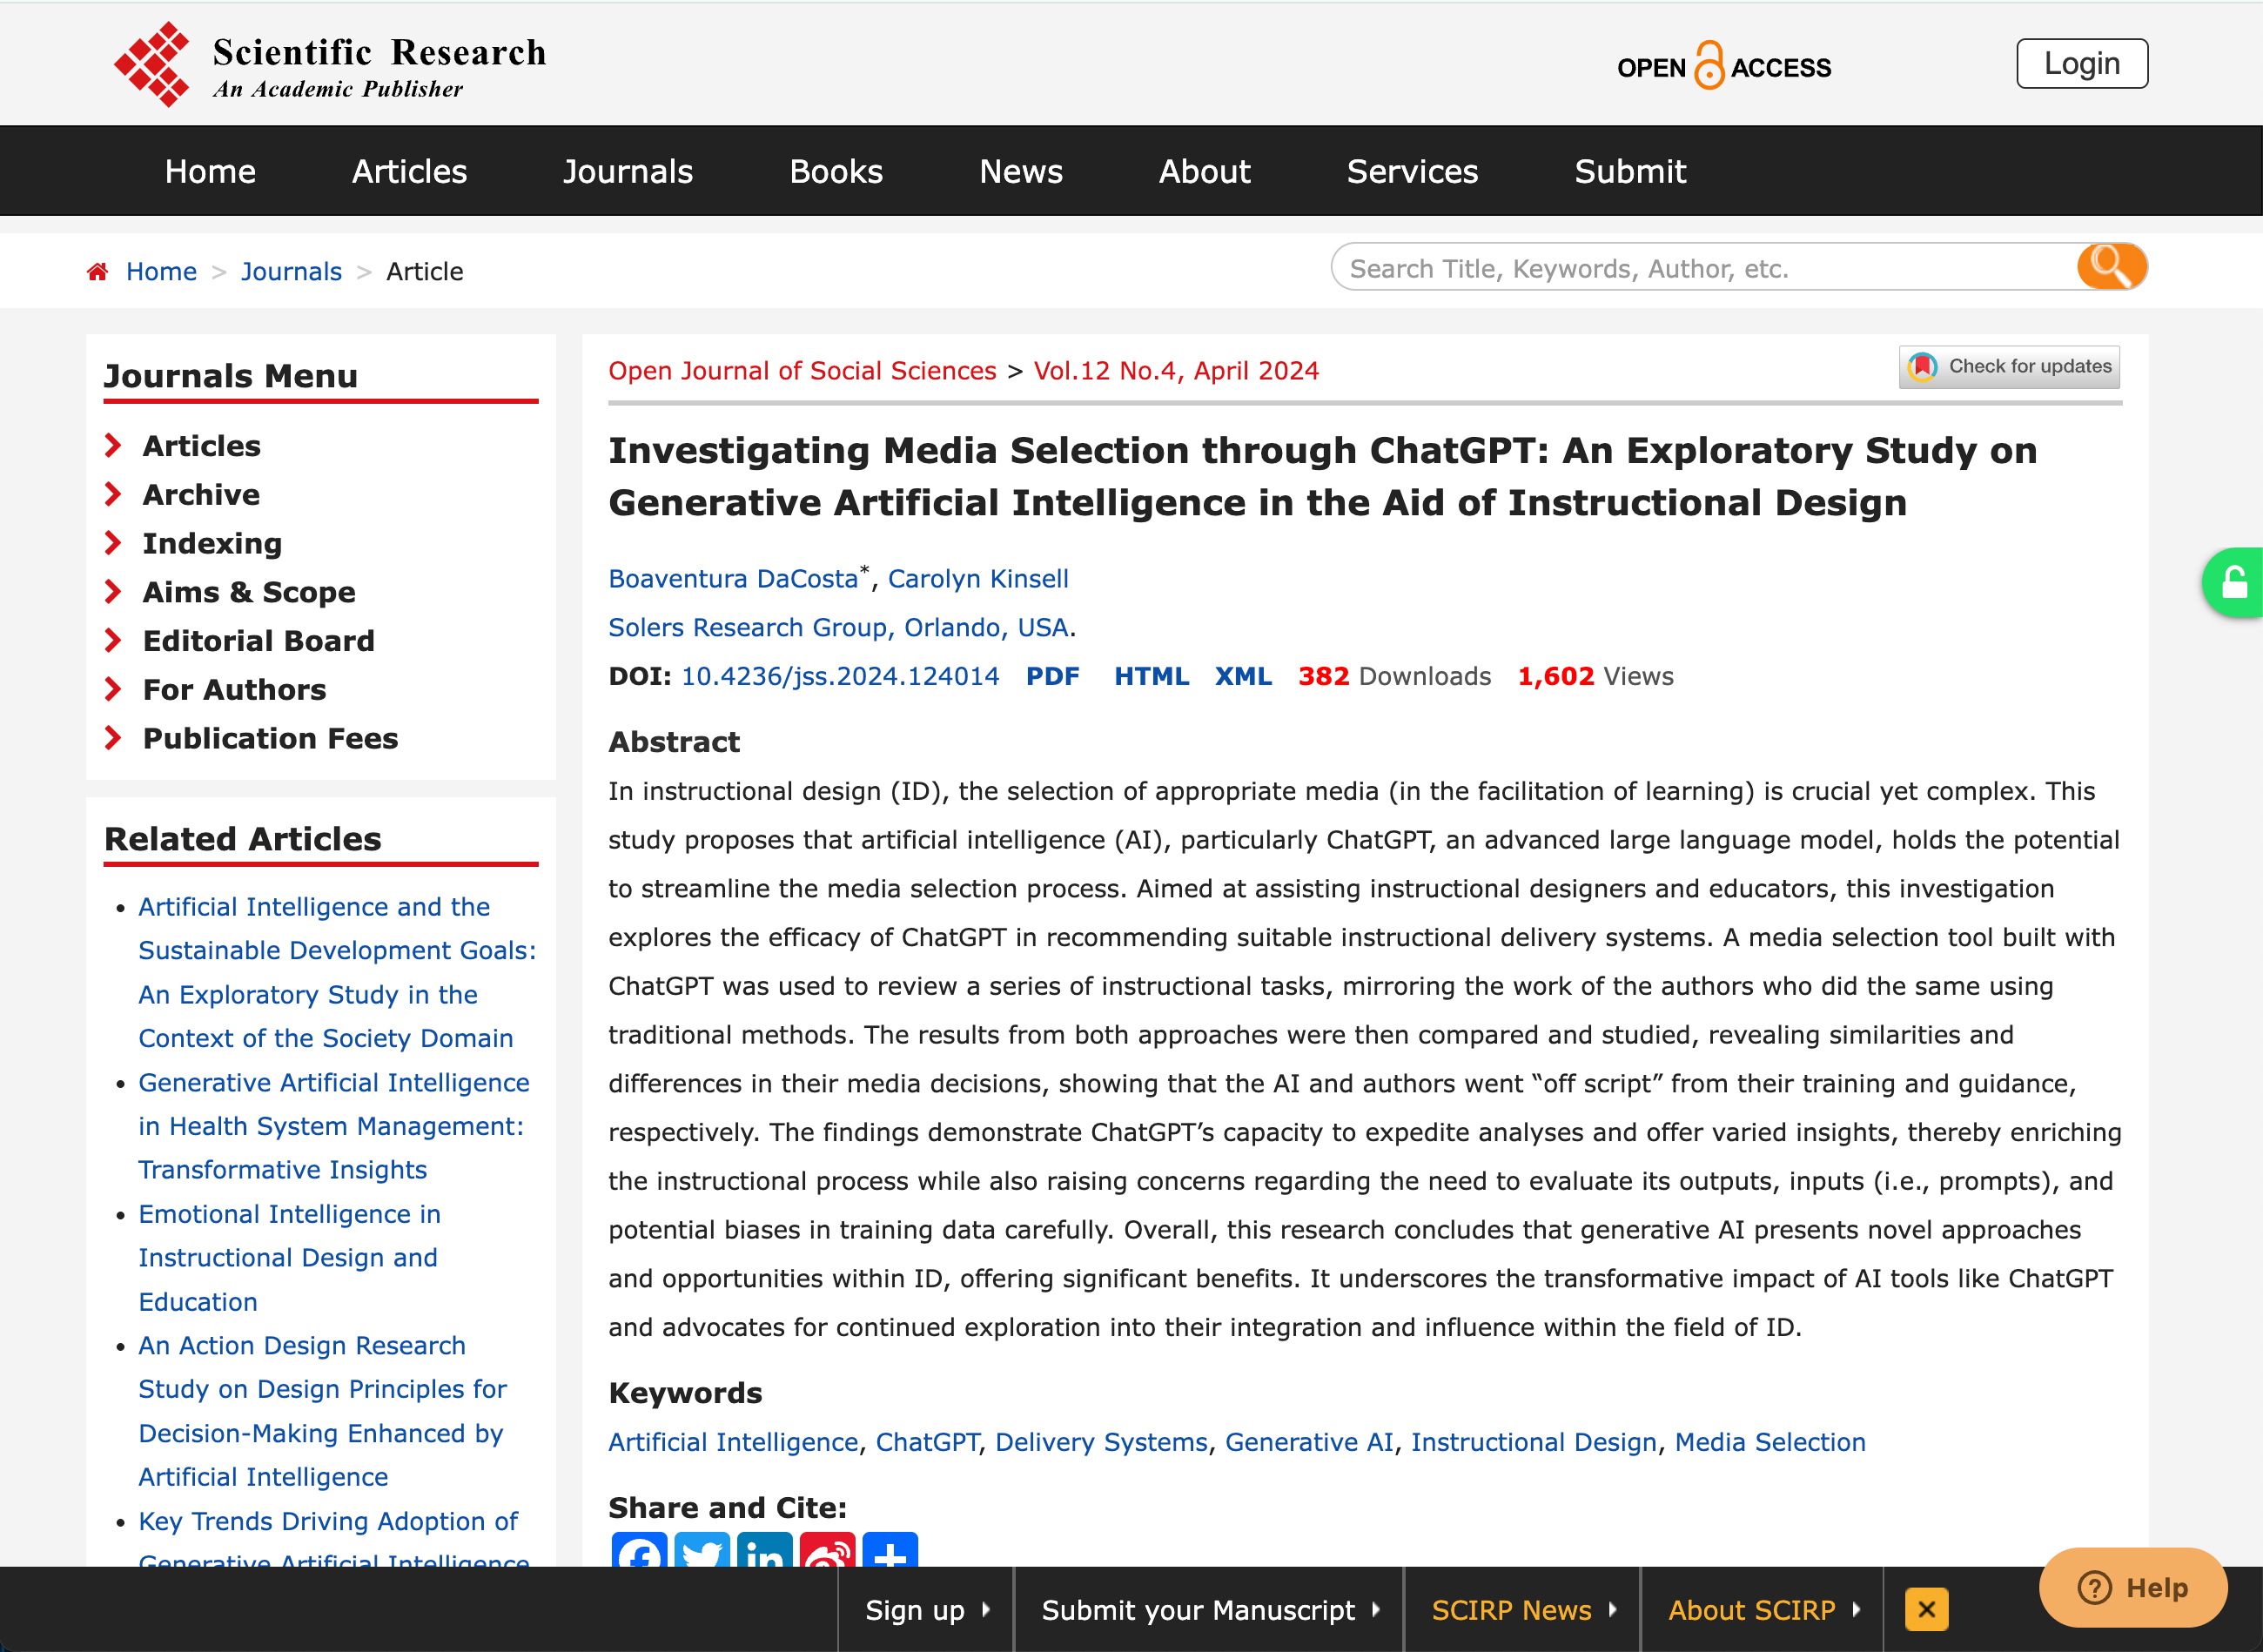Click the Check for updates badge
The image size is (2263, 1652).
[2009, 366]
